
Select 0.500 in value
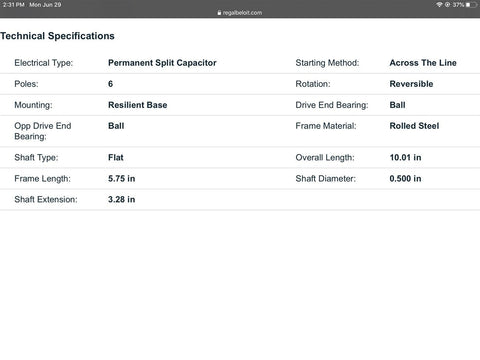pos(405,179)
